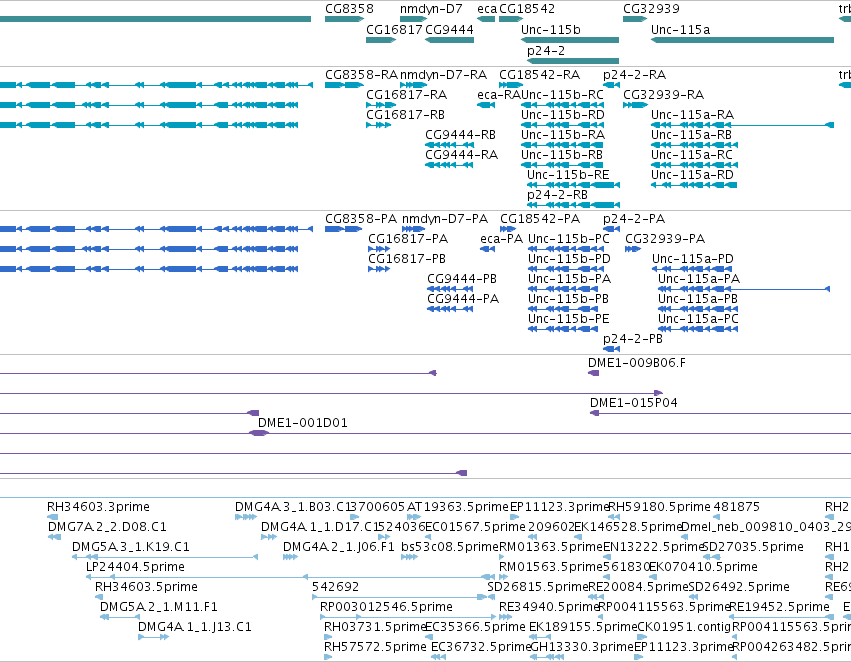The width and height of the screenshot is (851, 662).
Task: Select EST LP24404.5prime
Action: [290, 577]
